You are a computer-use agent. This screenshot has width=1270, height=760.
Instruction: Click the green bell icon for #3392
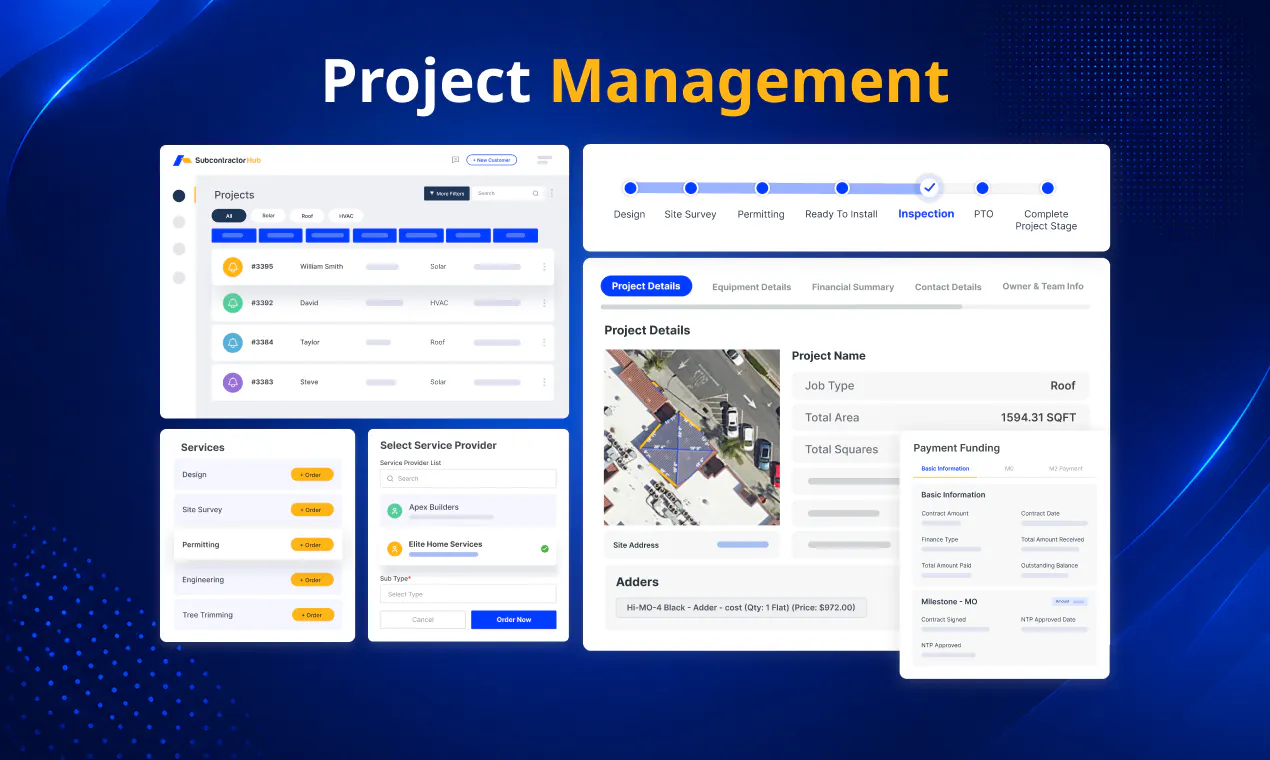[x=233, y=303]
